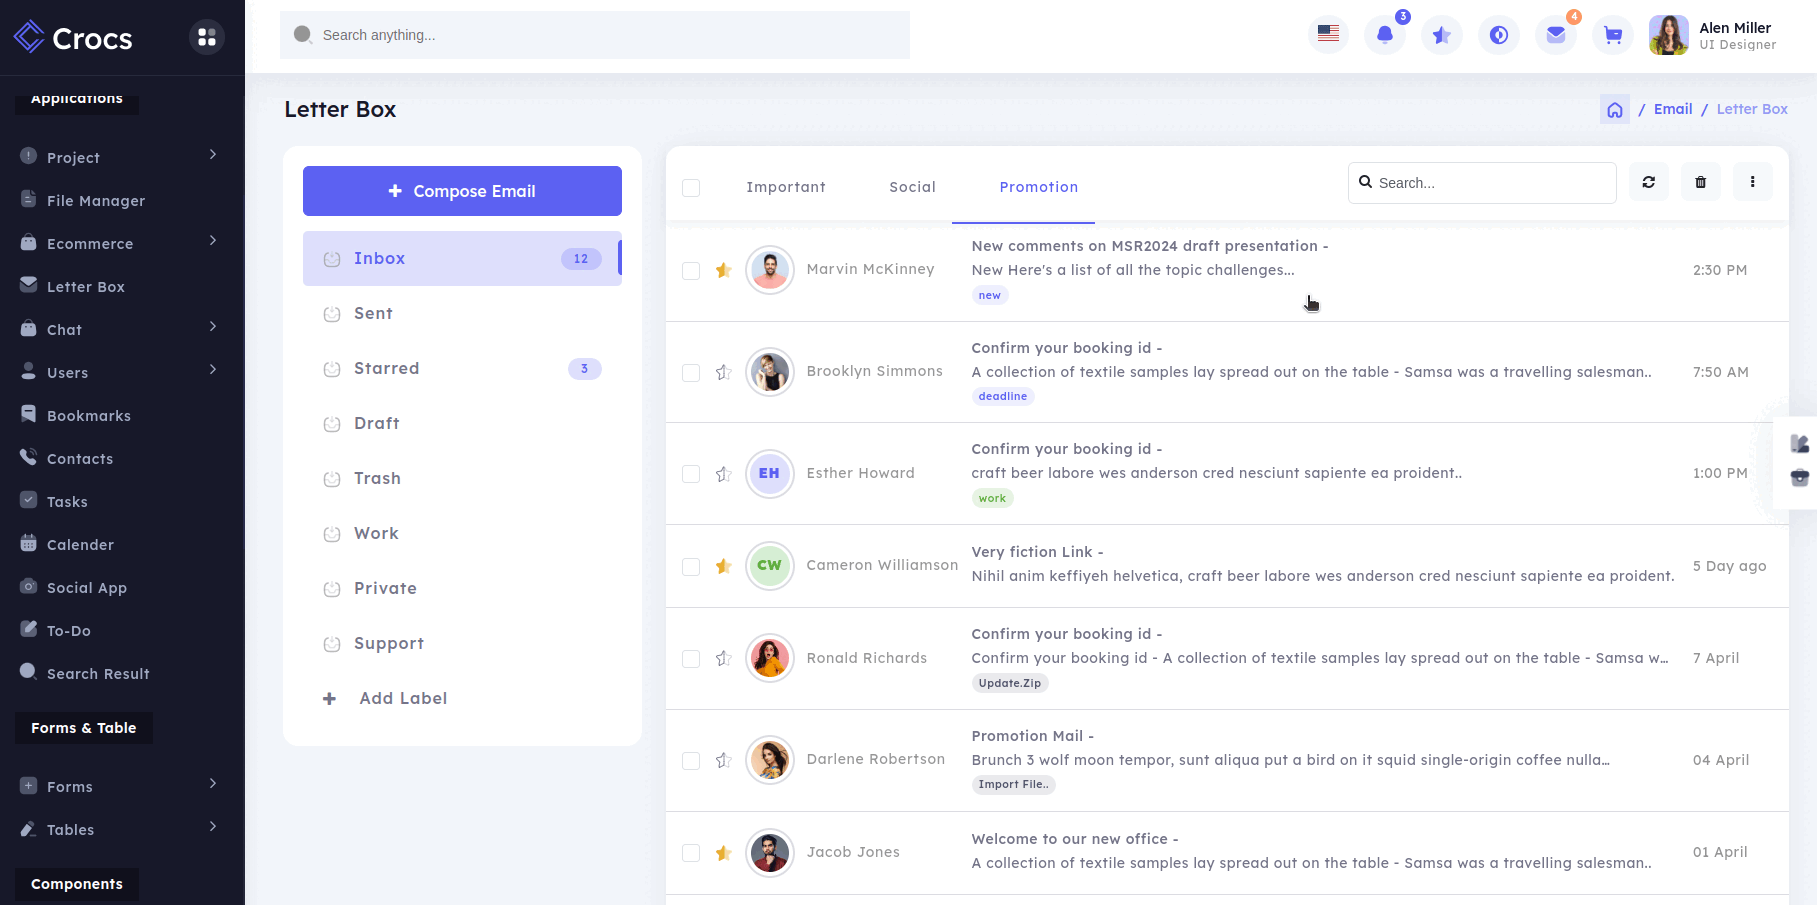1817x905 pixels.
Task: Open the shopping cart icon
Action: coord(1612,35)
